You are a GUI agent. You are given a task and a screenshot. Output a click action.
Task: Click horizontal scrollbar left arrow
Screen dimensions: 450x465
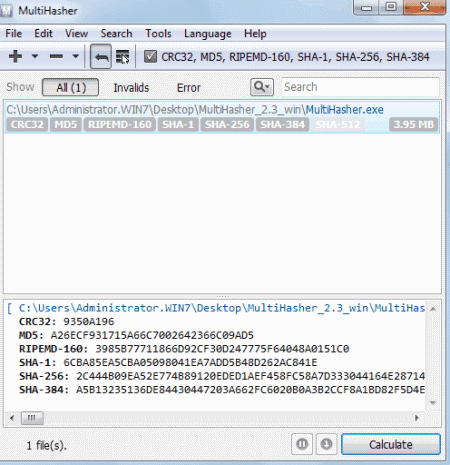[x=12, y=418]
